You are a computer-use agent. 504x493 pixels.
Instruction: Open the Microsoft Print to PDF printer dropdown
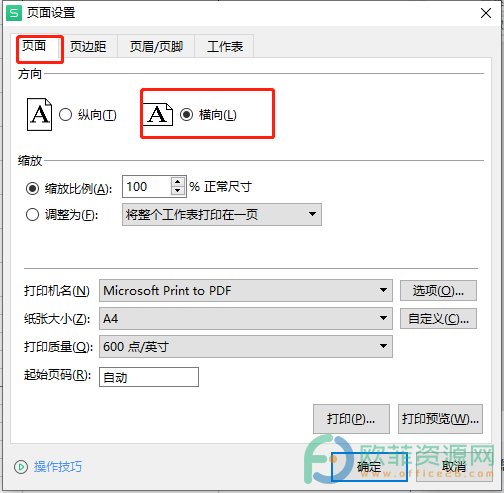[246, 290]
